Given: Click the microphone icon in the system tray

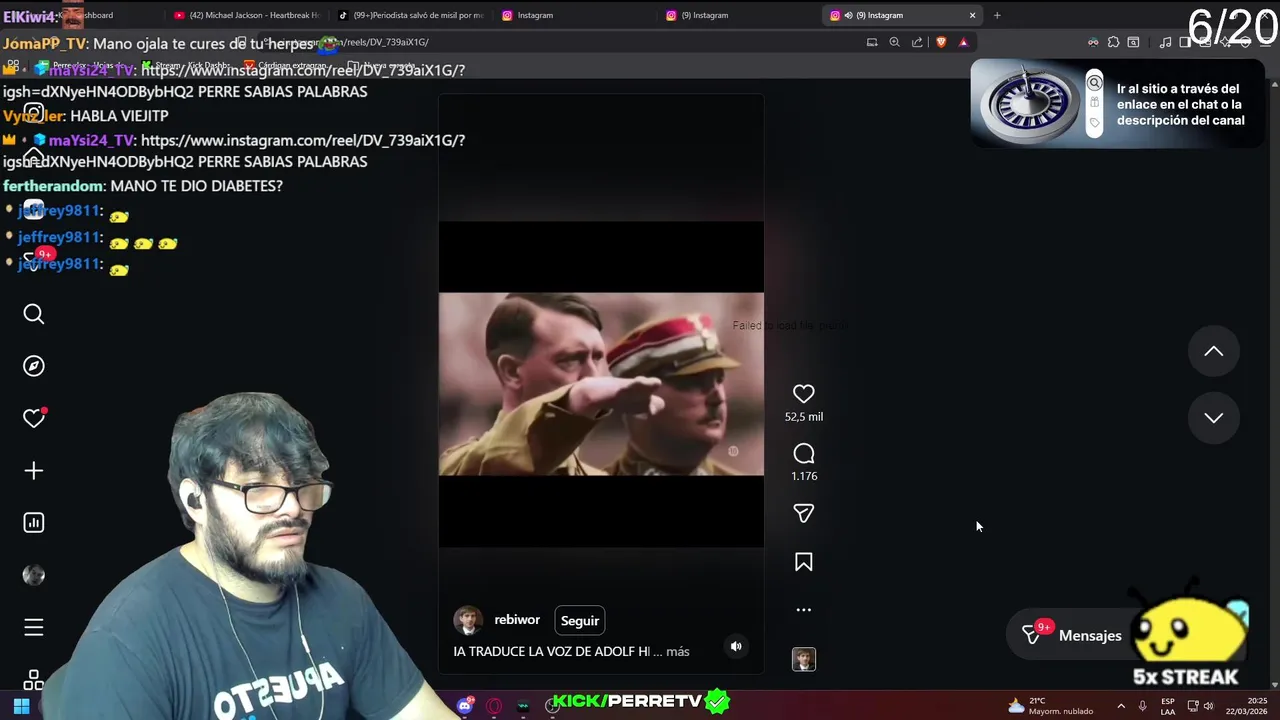Looking at the screenshot, I should pos(1142,706).
